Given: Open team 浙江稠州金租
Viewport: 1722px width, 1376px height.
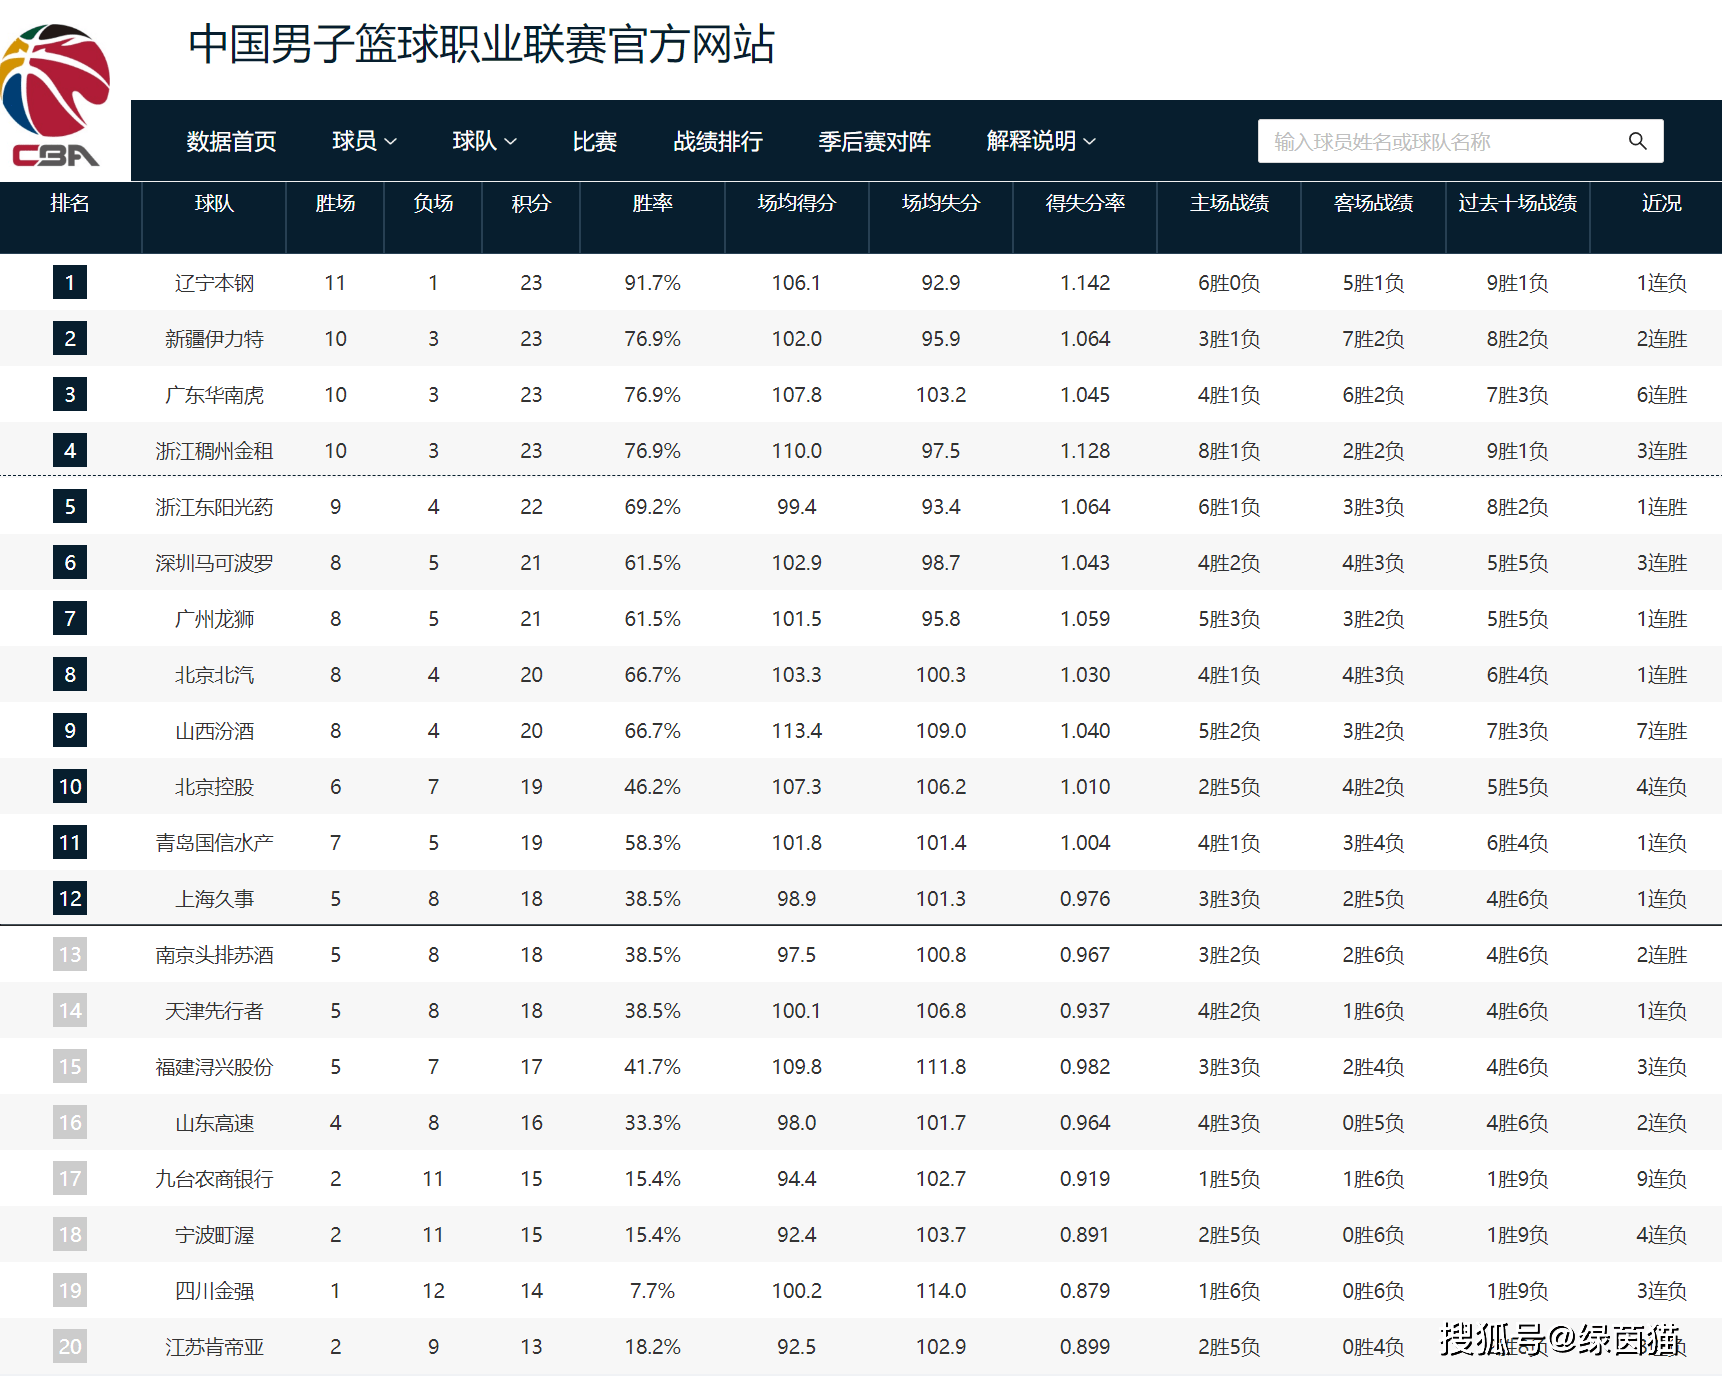Looking at the screenshot, I should tap(214, 451).
